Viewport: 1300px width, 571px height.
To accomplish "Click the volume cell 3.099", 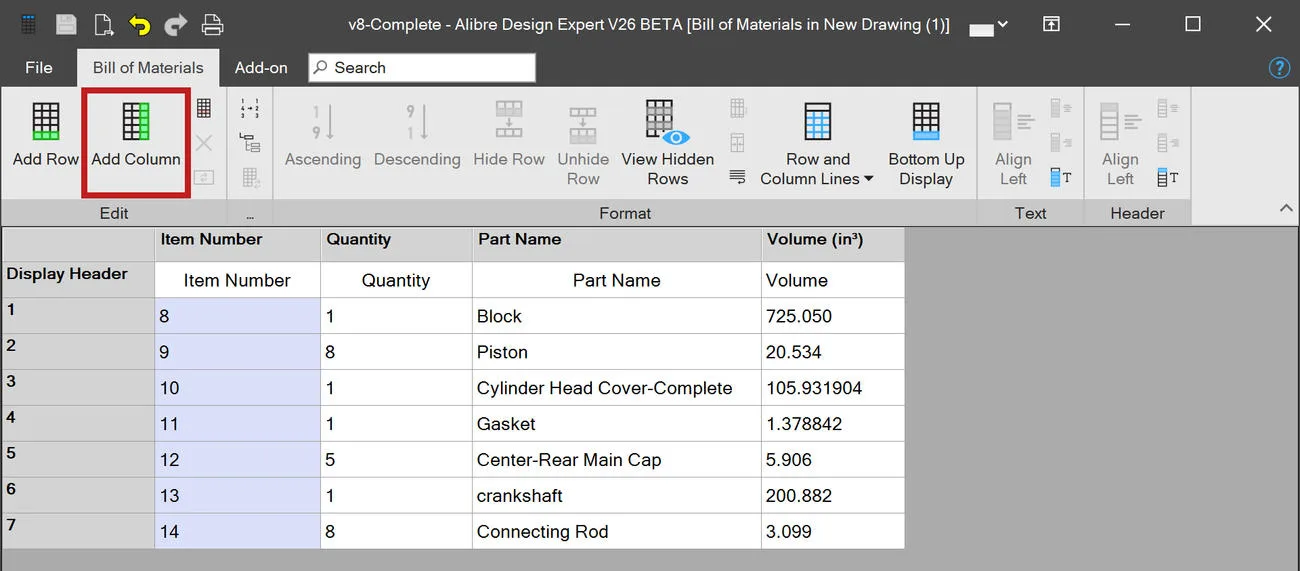I will click(x=833, y=531).
